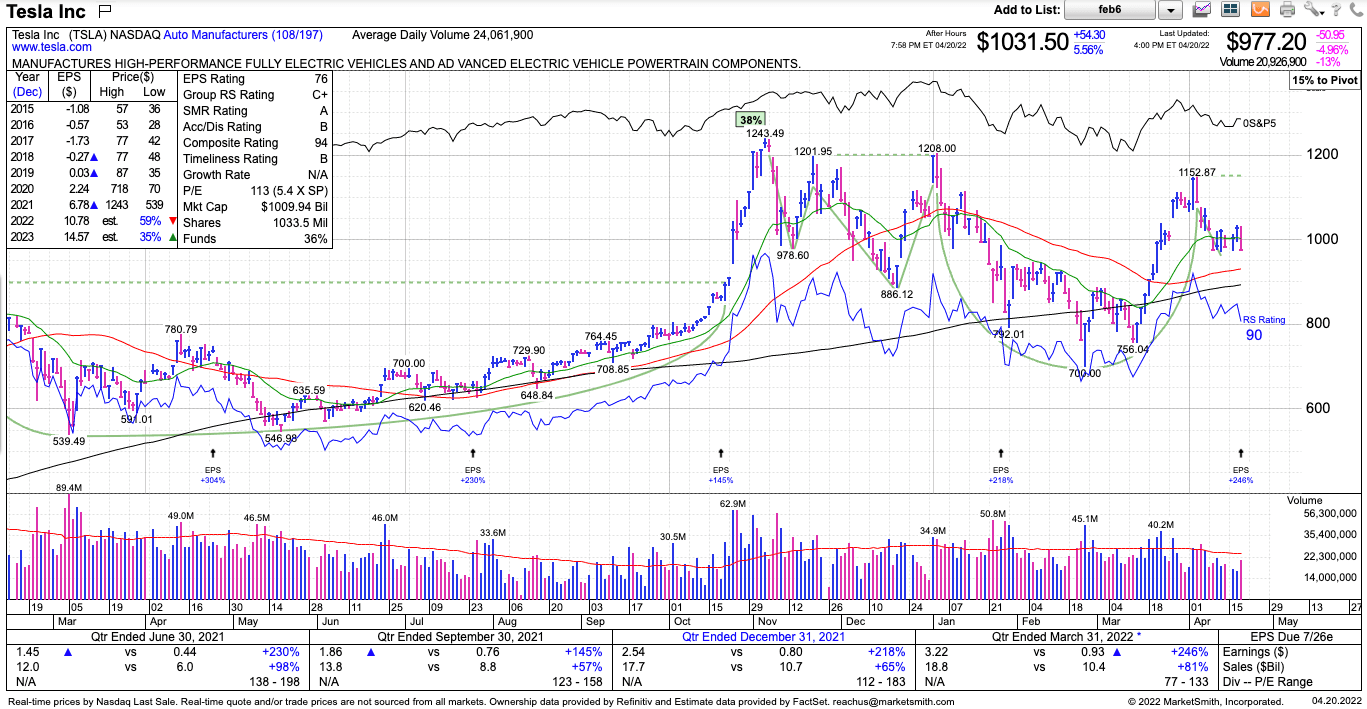Open the wrench settings tool menu
The height and width of the screenshot is (709, 1367).
1313,10
